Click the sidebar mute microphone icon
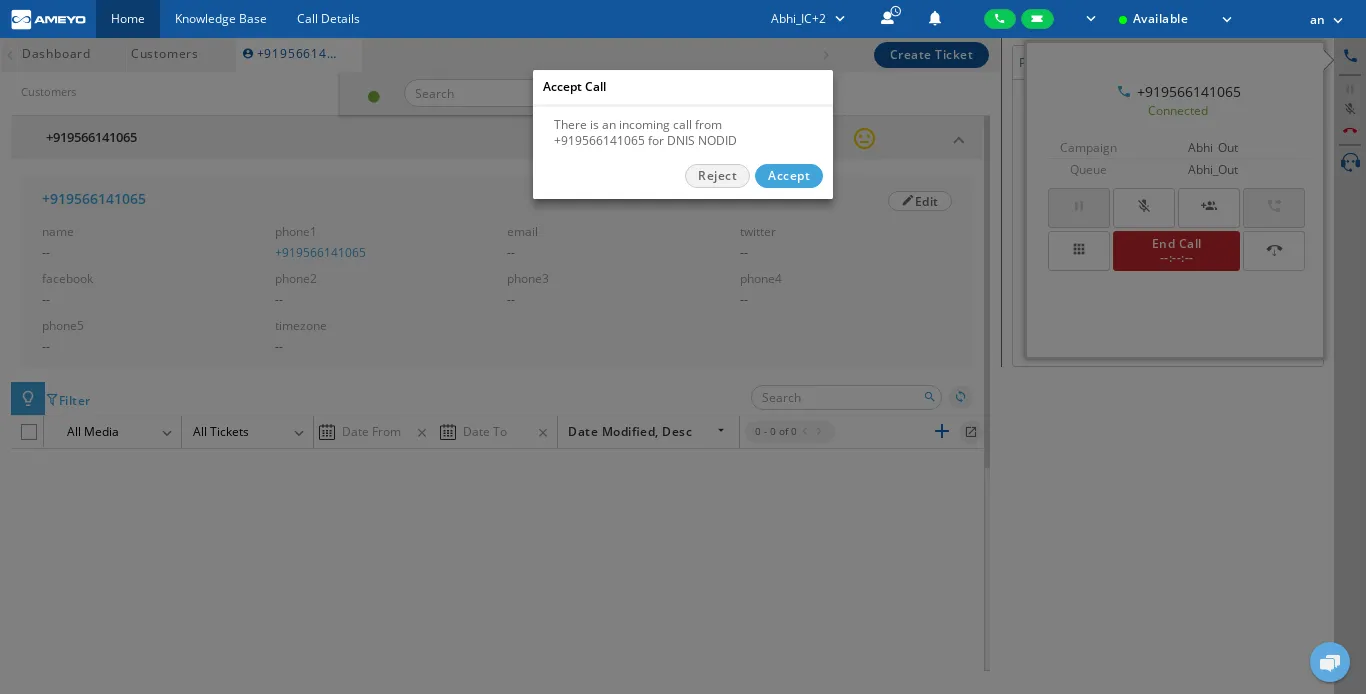This screenshot has height=694, width=1366. coord(1350,109)
